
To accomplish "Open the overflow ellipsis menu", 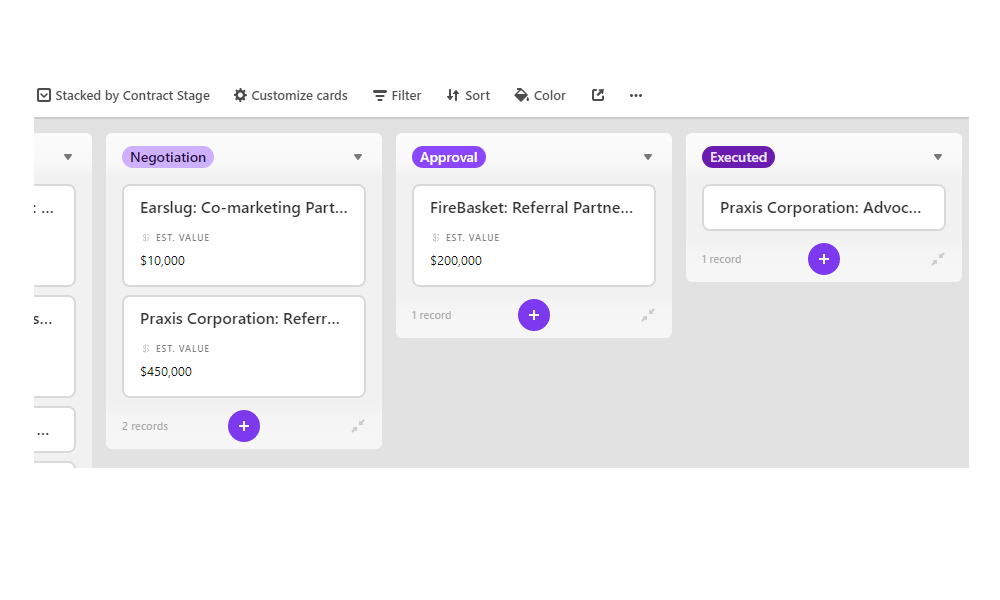I will (635, 95).
